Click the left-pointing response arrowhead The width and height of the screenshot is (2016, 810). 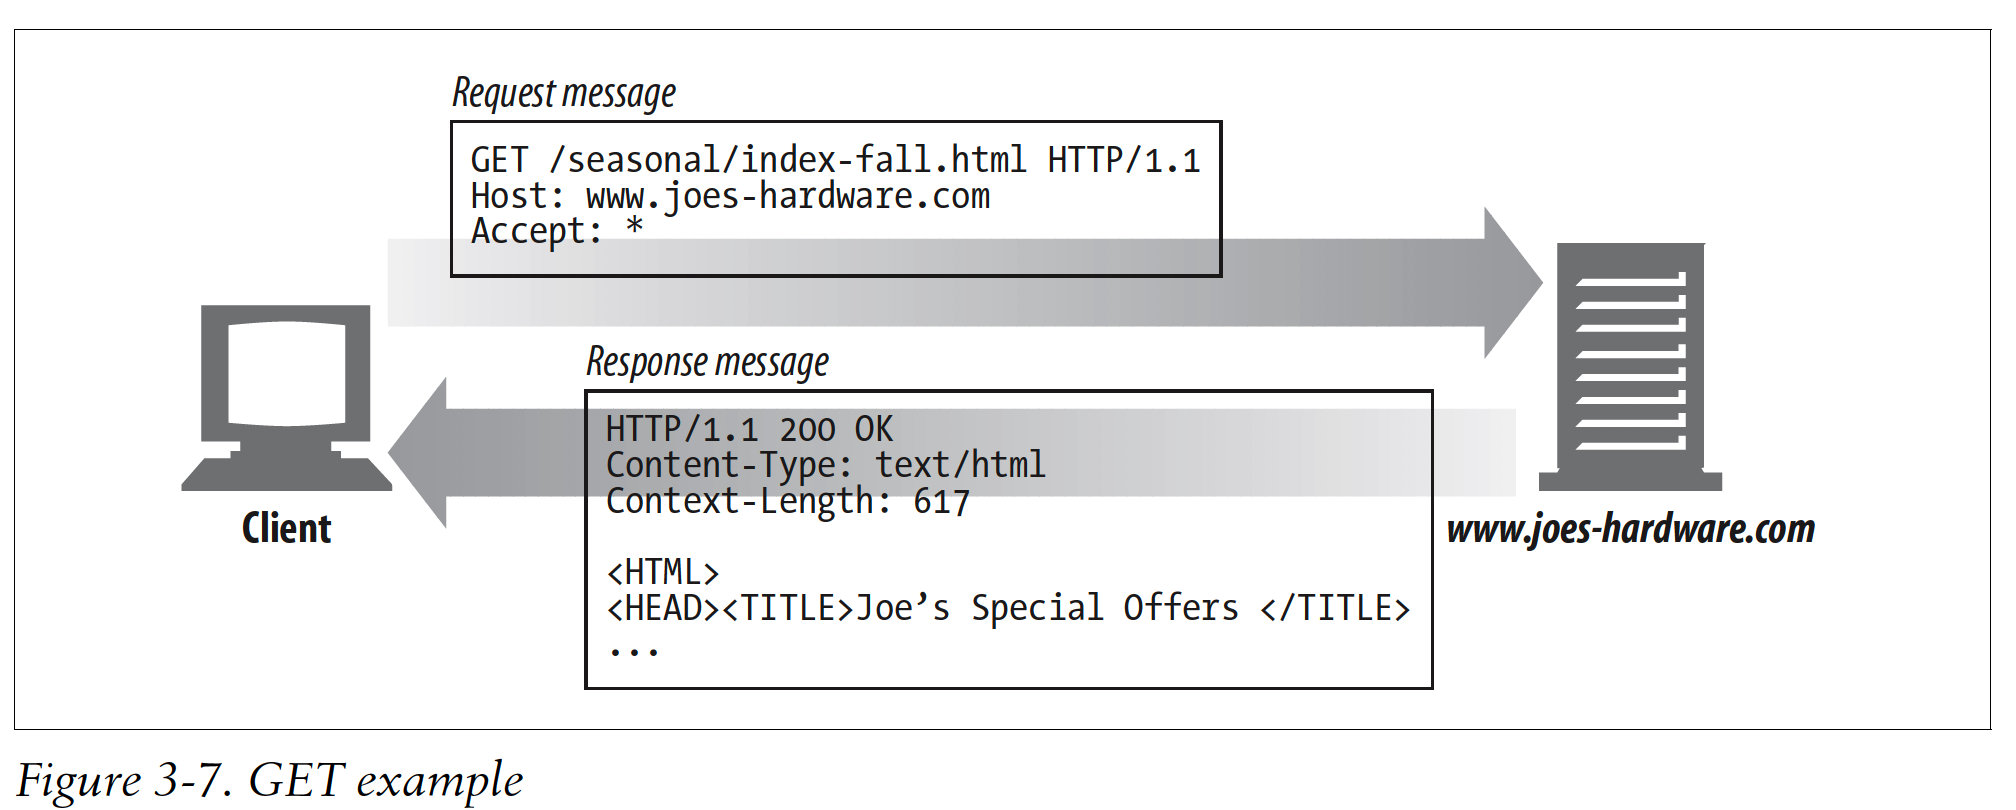421,453
